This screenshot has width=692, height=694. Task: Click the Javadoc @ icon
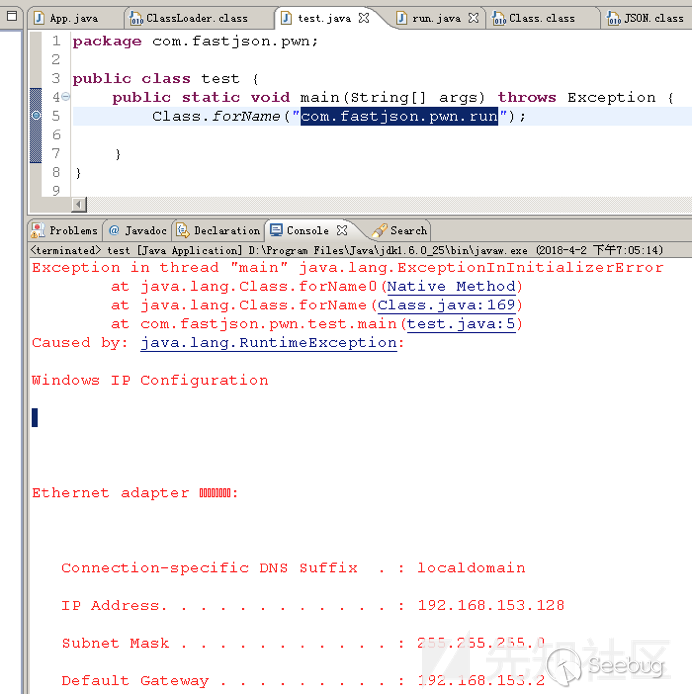pyautogui.click(x=114, y=230)
